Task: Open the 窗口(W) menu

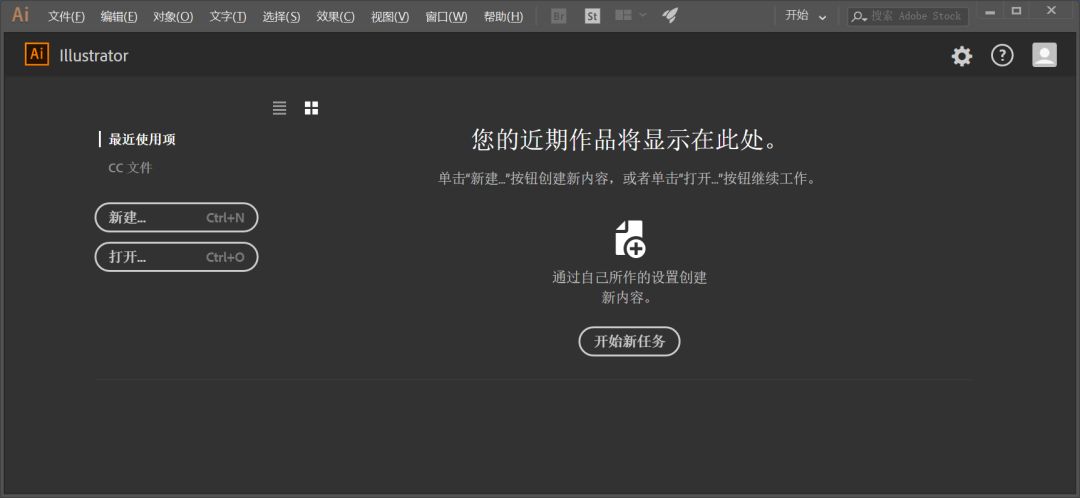Action: (x=446, y=17)
